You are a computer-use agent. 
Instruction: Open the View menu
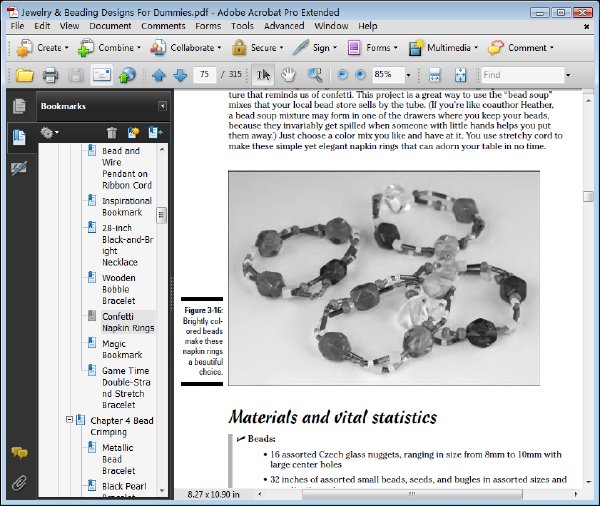69,26
